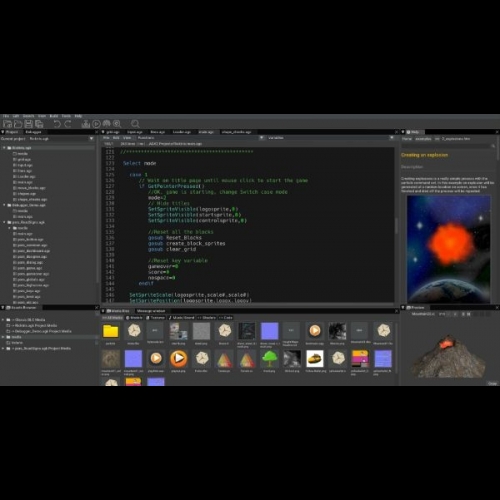Click the Broadcast toolbar icon
The image size is (500, 500).
point(107,124)
